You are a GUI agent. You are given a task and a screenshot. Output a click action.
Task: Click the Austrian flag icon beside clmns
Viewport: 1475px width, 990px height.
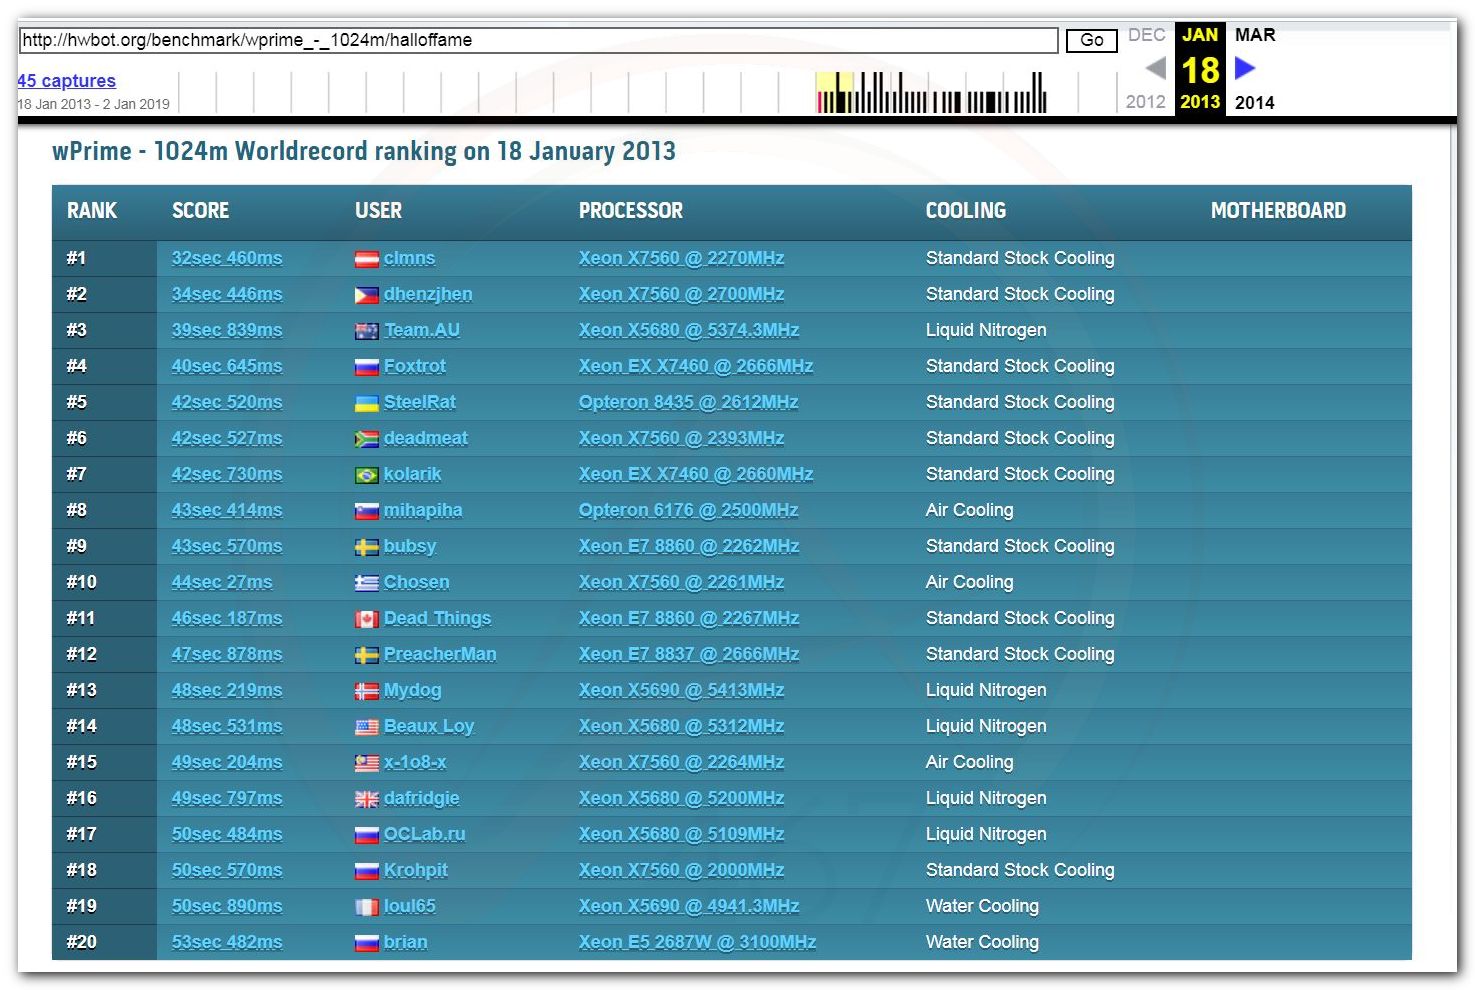(x=366, y=259)
